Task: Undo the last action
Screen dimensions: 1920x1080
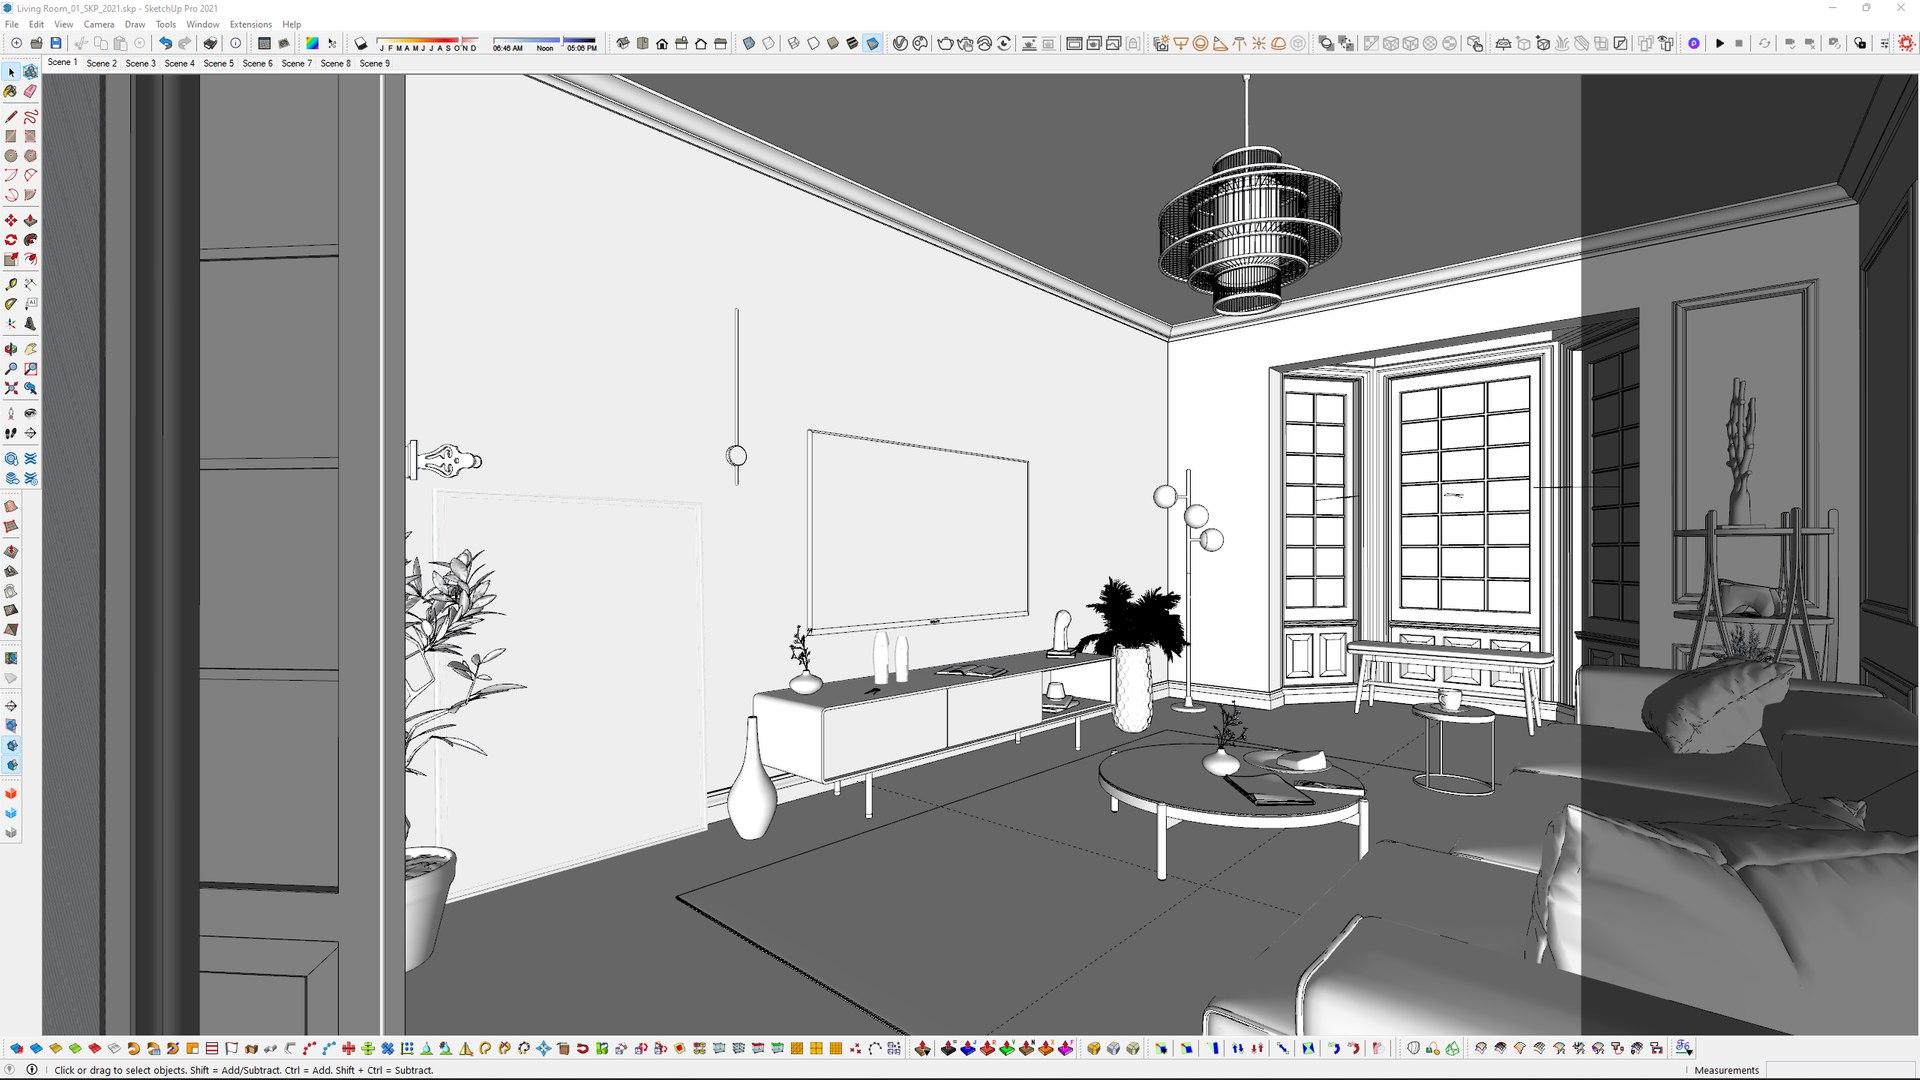Action: click(x=165, y=43)
